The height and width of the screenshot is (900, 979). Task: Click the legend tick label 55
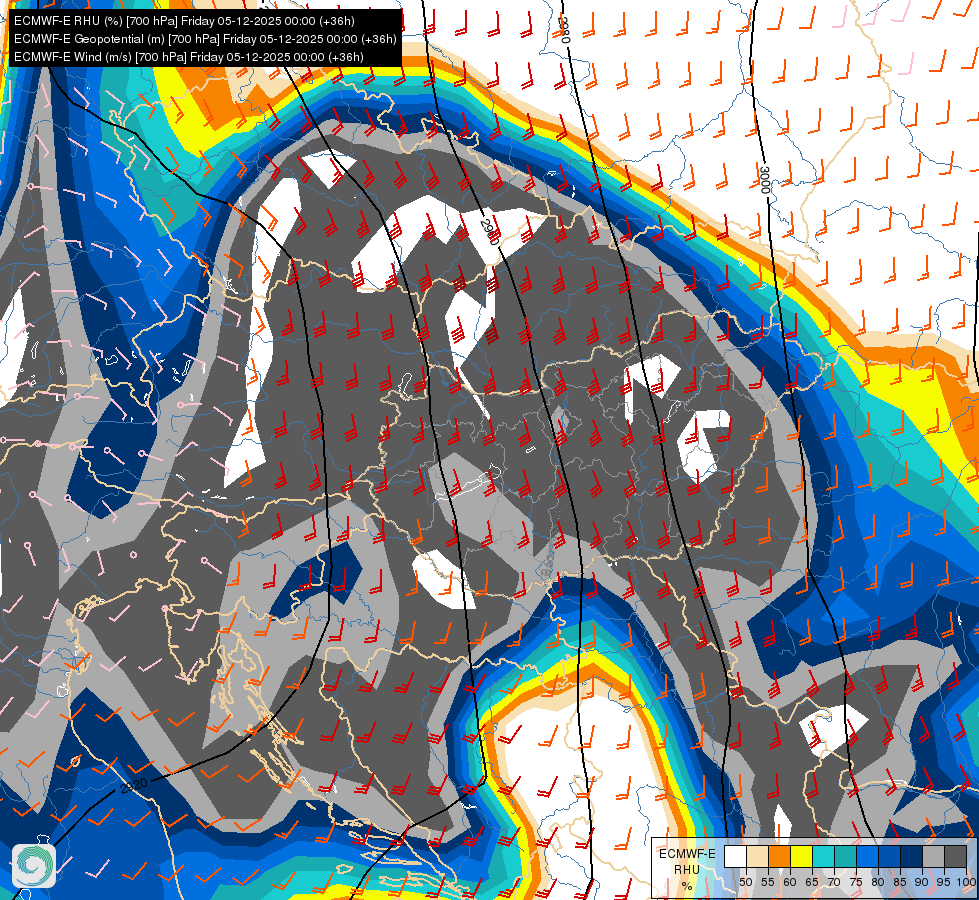(x=767, y=882)
